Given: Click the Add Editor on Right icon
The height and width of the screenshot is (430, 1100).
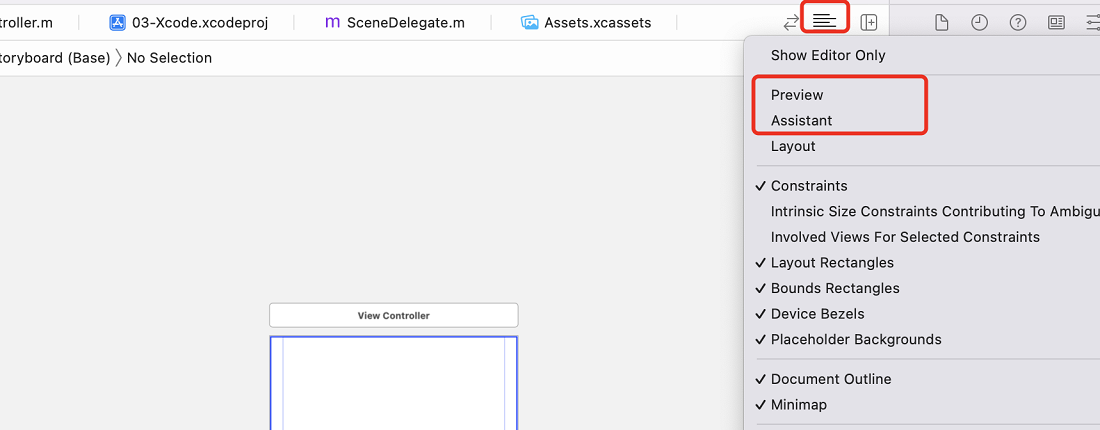Looking at the screenshot, I should coord(868,22).
